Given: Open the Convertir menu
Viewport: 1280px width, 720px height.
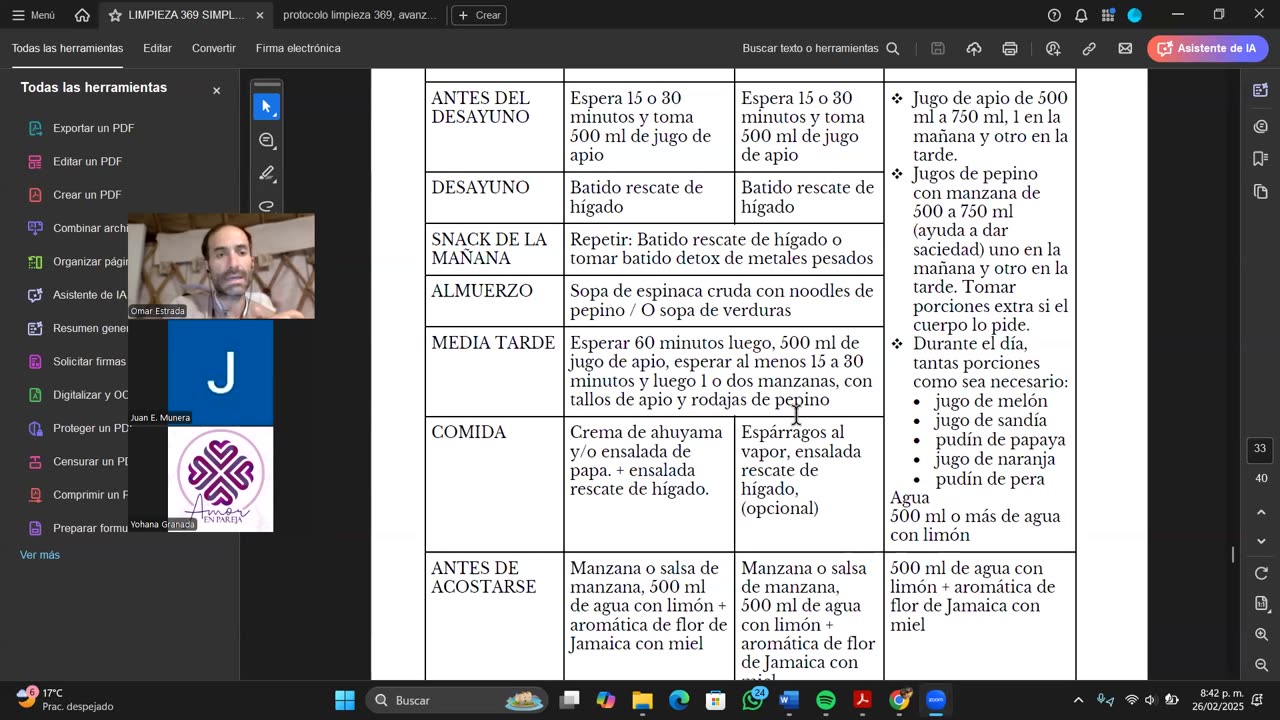Looking at the screenshot, I should (x=214, y=48).
